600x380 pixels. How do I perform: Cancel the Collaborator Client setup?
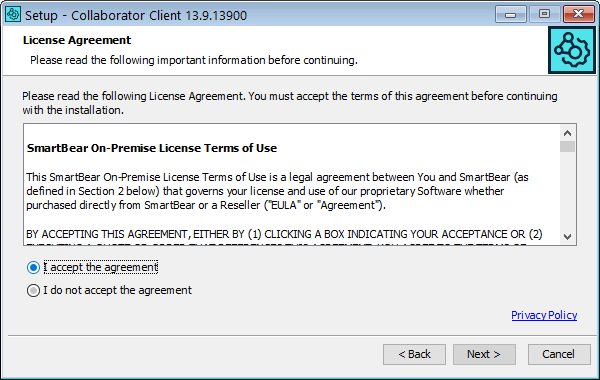559,354
